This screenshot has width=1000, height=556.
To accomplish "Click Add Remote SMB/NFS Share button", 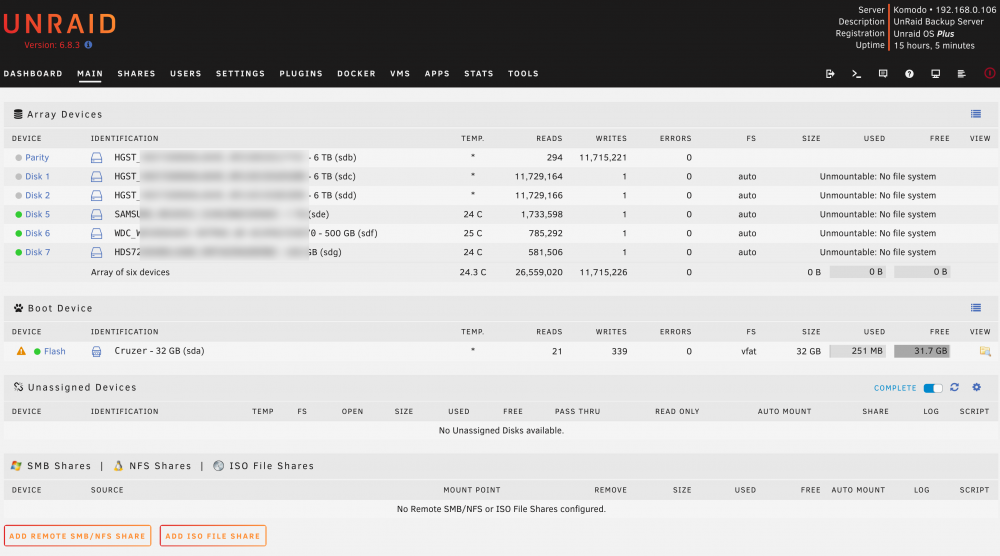I will (x=78, y=536).
